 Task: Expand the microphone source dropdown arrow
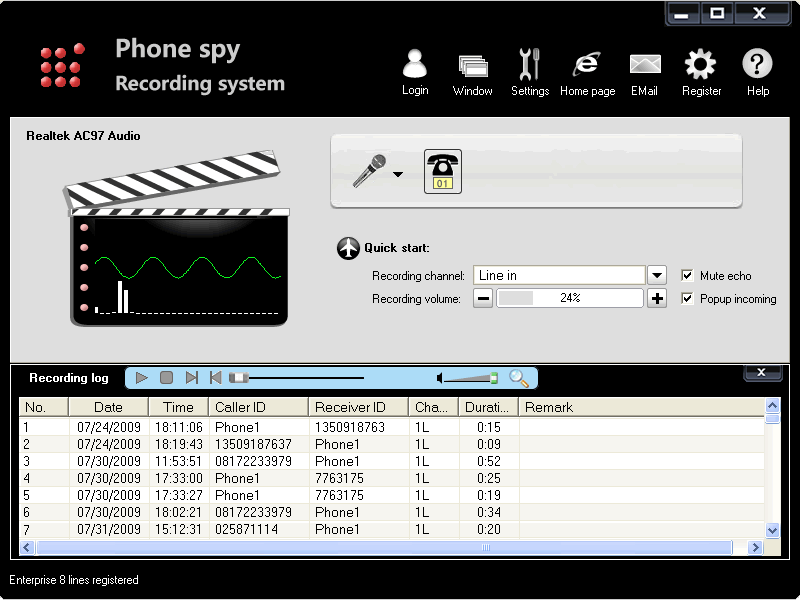397,176
